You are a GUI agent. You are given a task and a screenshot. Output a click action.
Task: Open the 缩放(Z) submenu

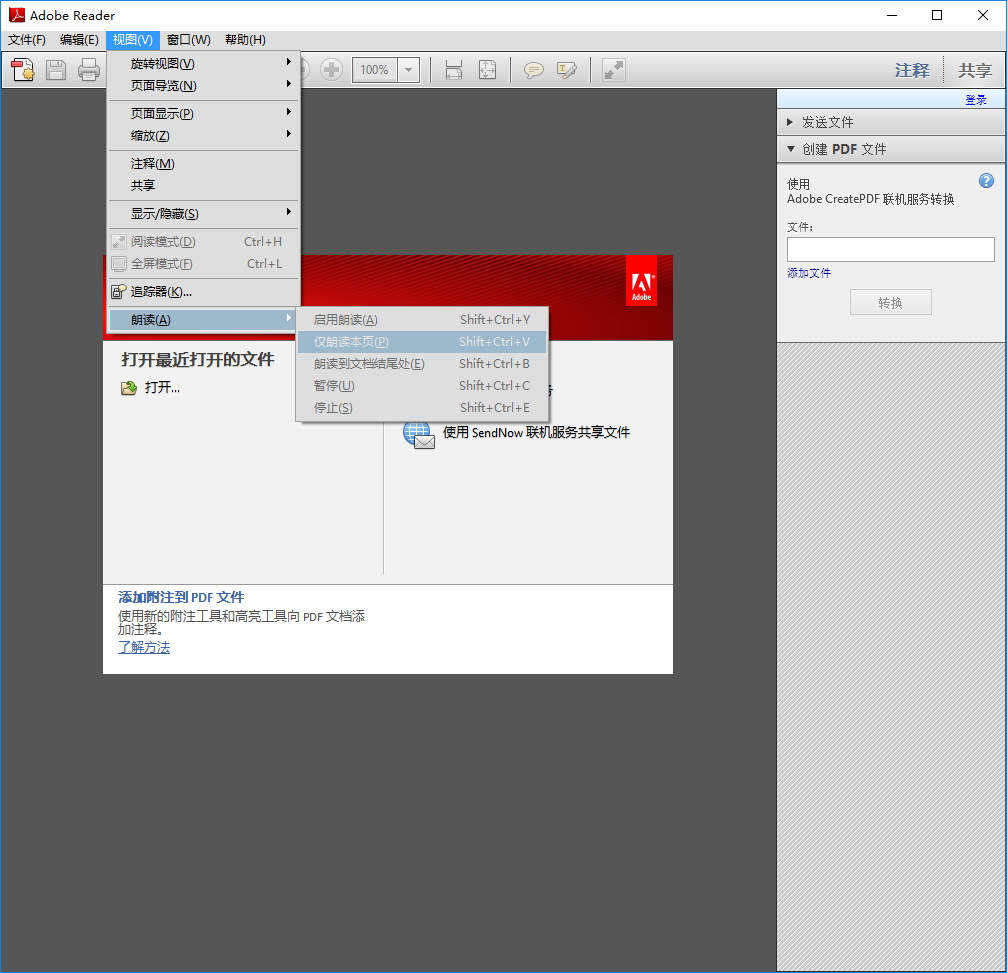204,136
